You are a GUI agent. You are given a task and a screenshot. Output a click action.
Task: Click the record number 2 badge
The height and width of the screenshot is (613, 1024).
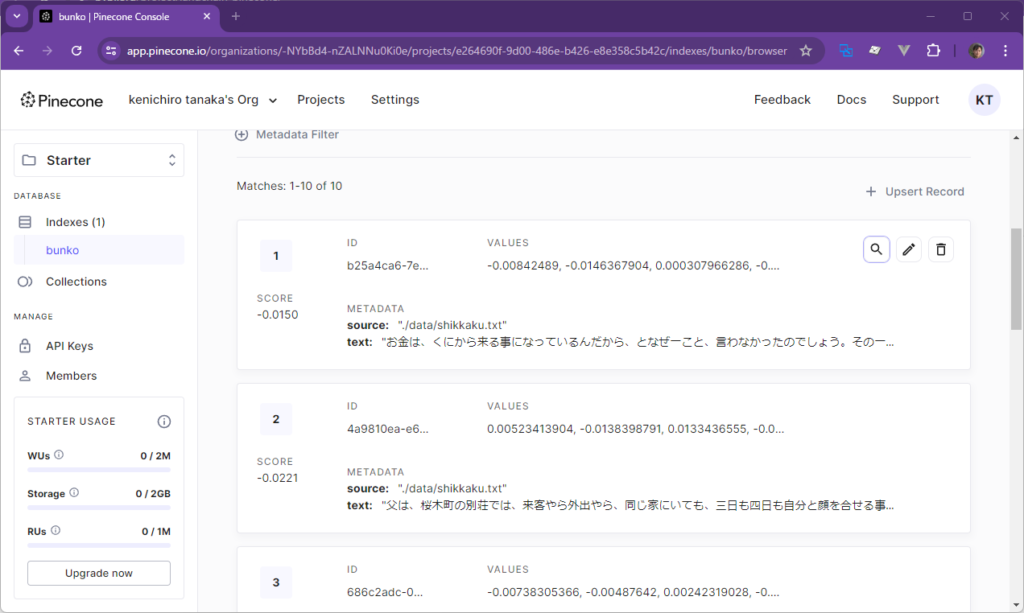coord(276,419)
